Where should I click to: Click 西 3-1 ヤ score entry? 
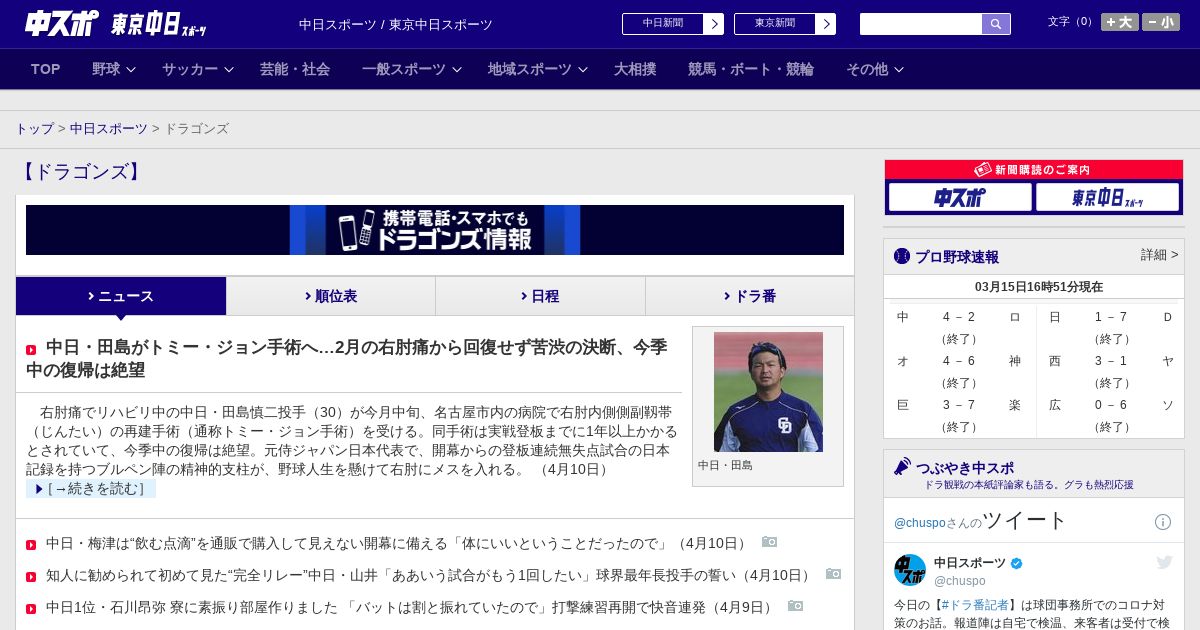click(1111, 371)
